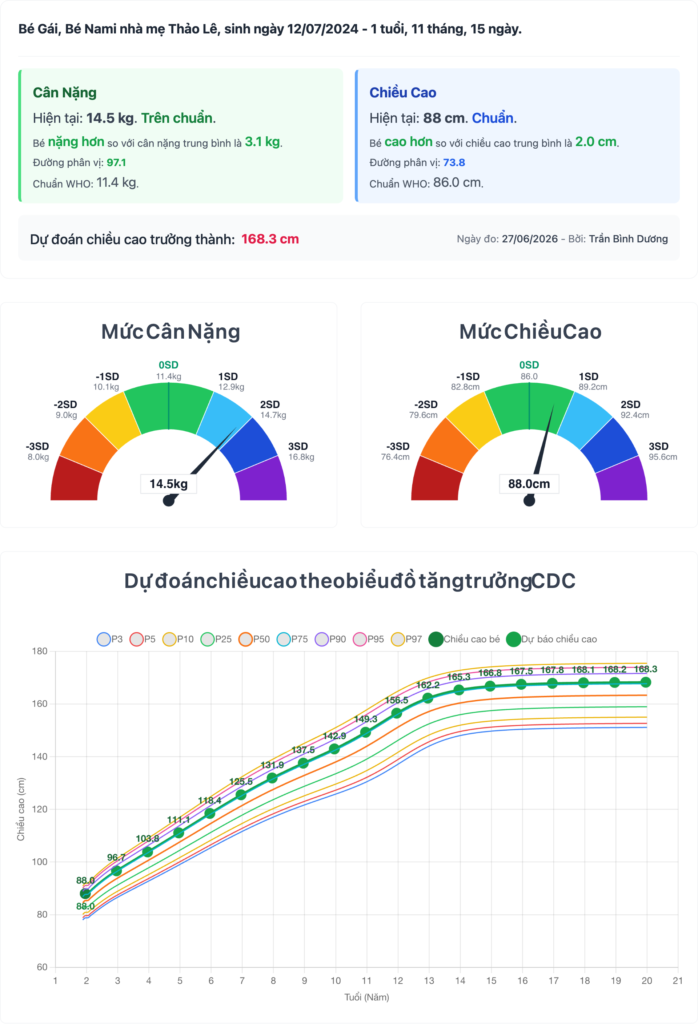Hide the P10 curve via legend

click(178, 639)
